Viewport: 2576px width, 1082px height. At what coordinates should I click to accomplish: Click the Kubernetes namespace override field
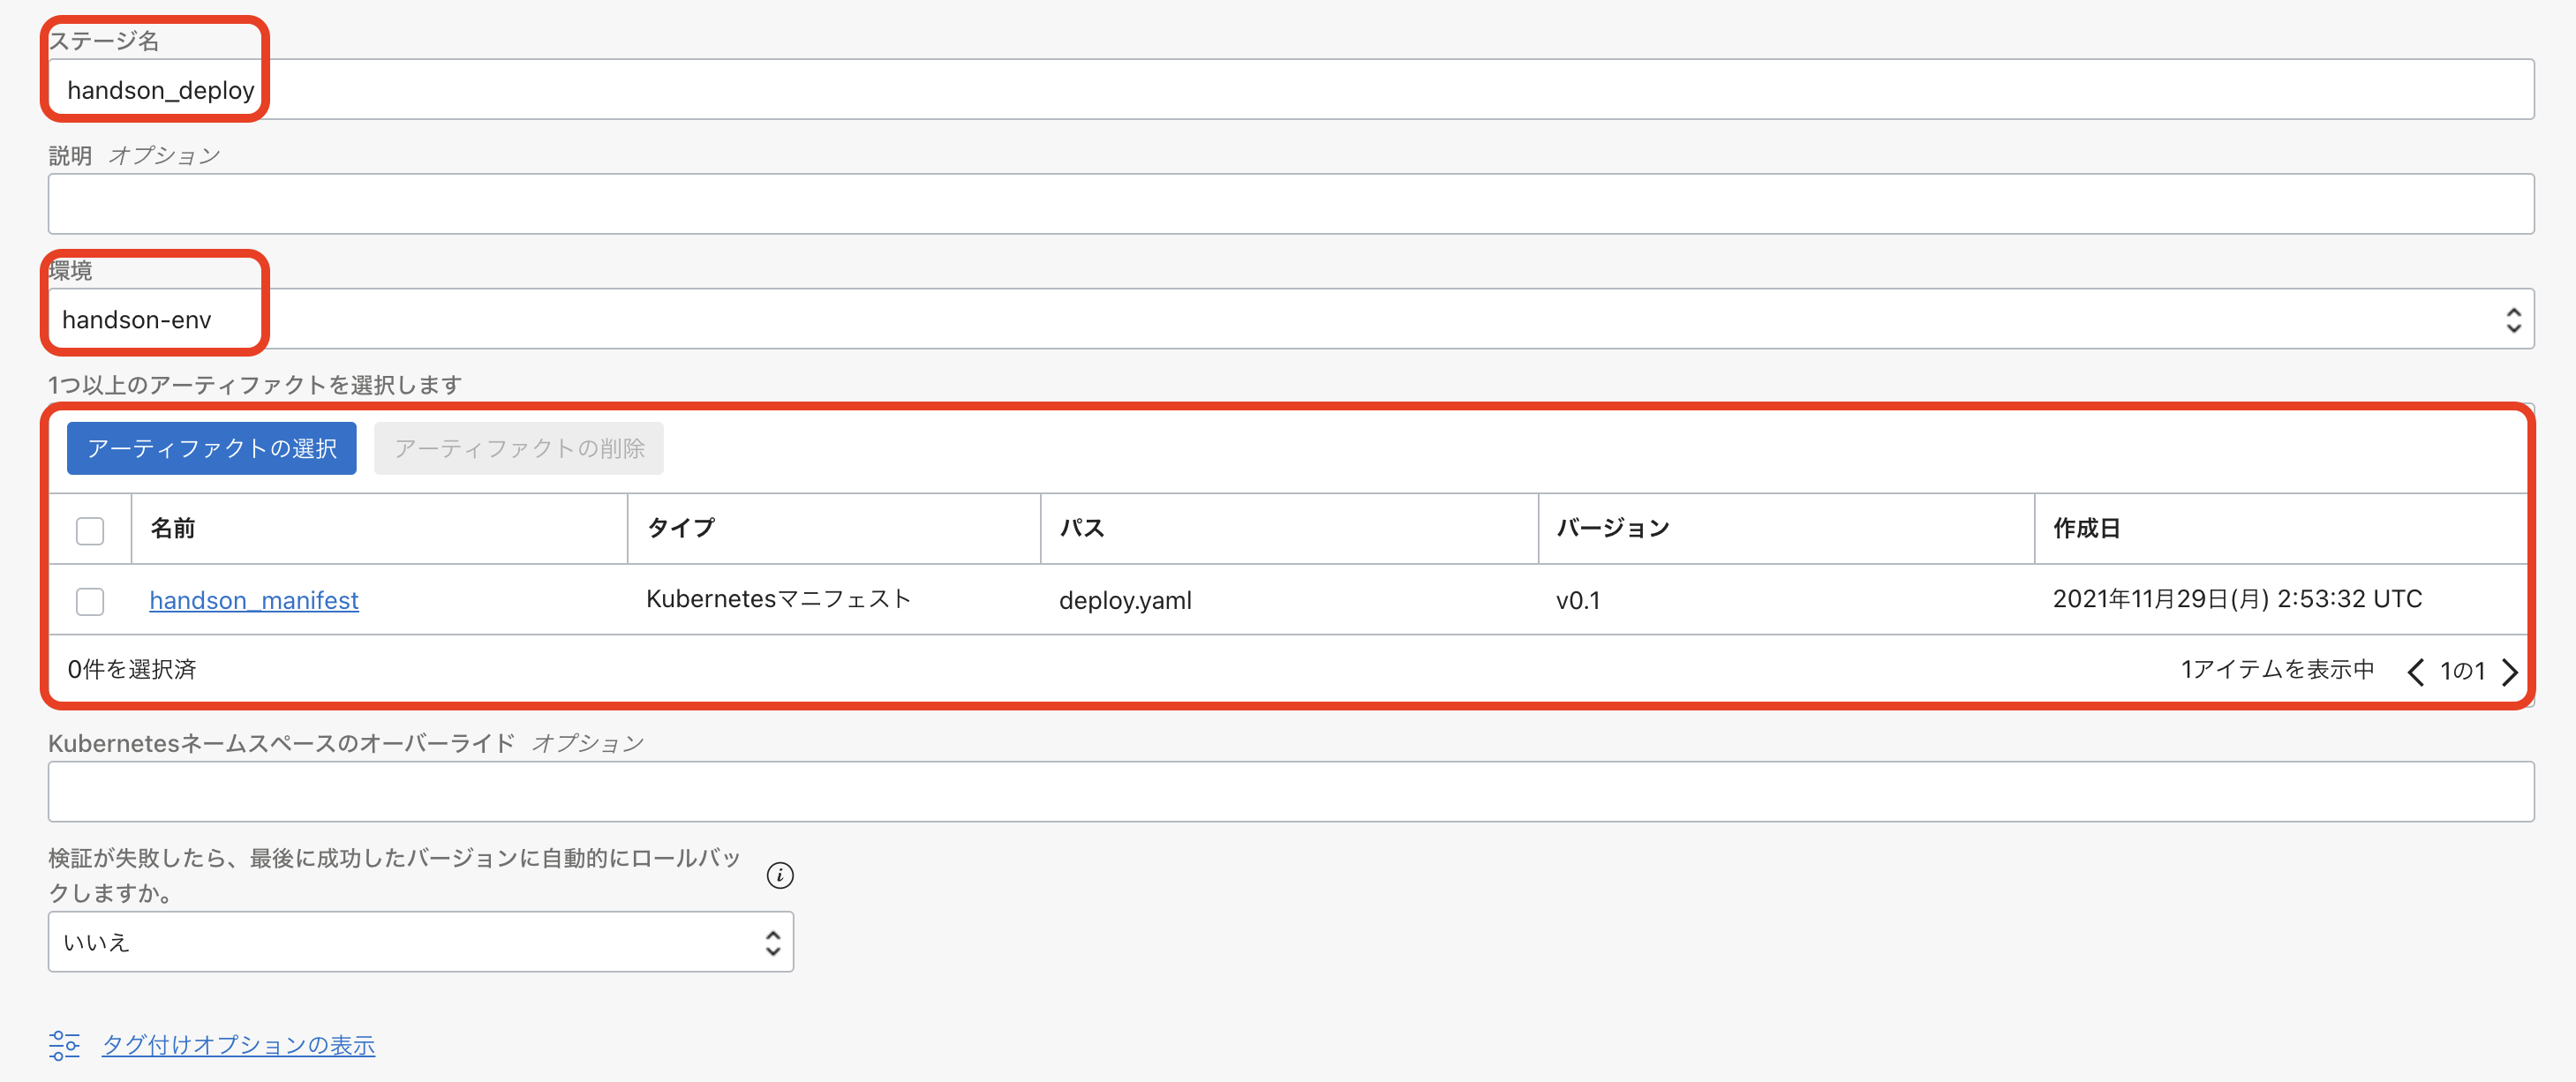point(1290,792)
